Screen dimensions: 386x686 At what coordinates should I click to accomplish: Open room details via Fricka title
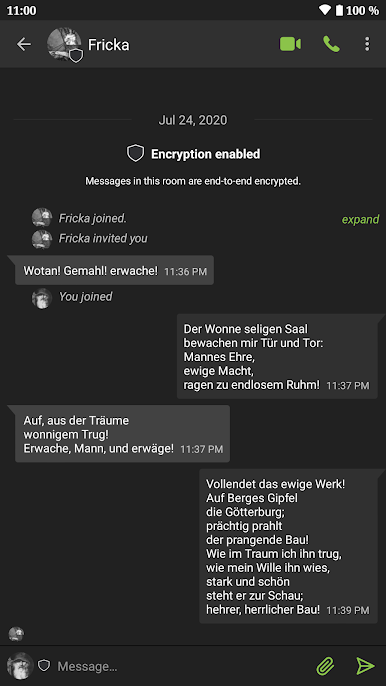(x=109, y=45)
